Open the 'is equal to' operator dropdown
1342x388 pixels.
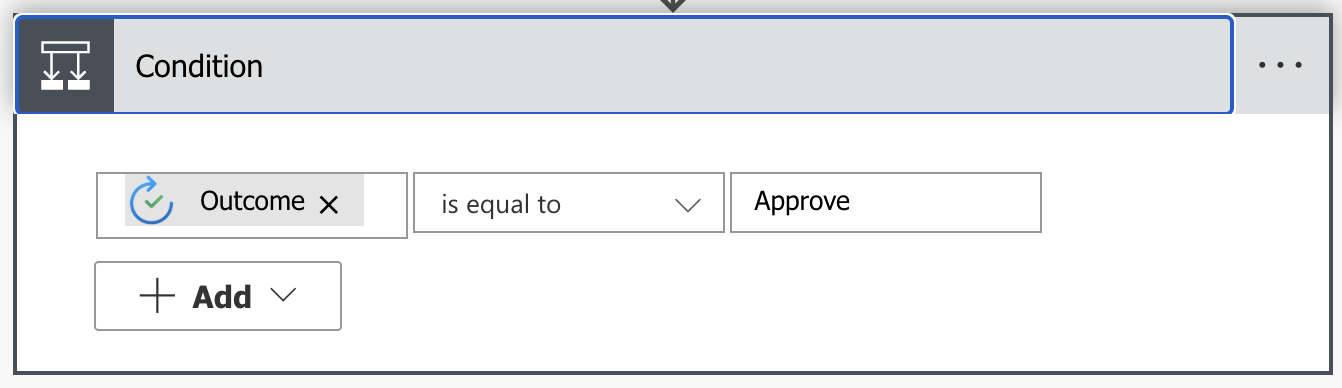pyautogui.click(x=569, y=204)
